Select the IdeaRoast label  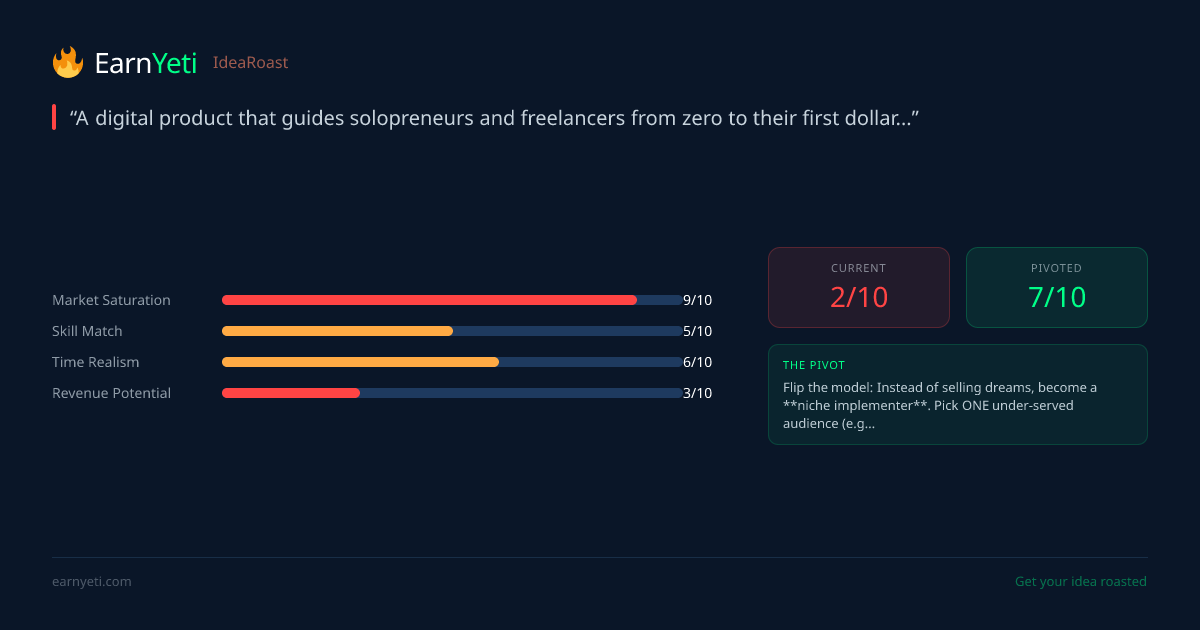point(250,63)
